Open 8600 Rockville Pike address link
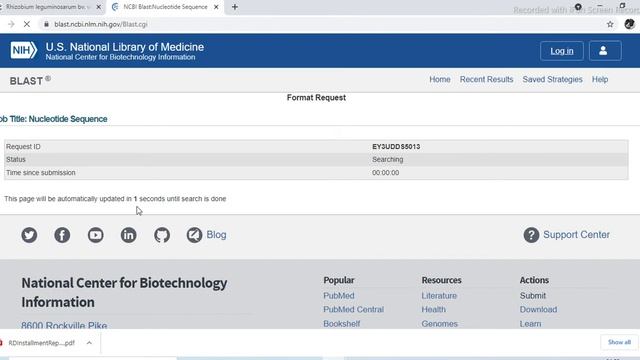The width and height of the screenshot is (640, 360). click(64, 325)
